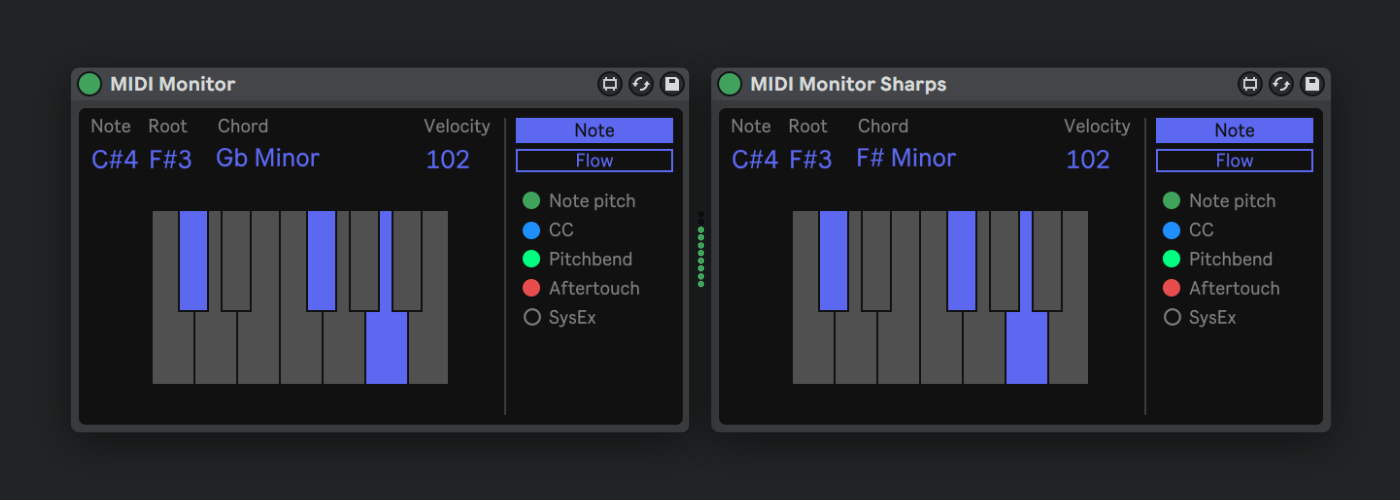
Task: Open Flow view in MIDI Monitor Sharps
Action: 1234,161
